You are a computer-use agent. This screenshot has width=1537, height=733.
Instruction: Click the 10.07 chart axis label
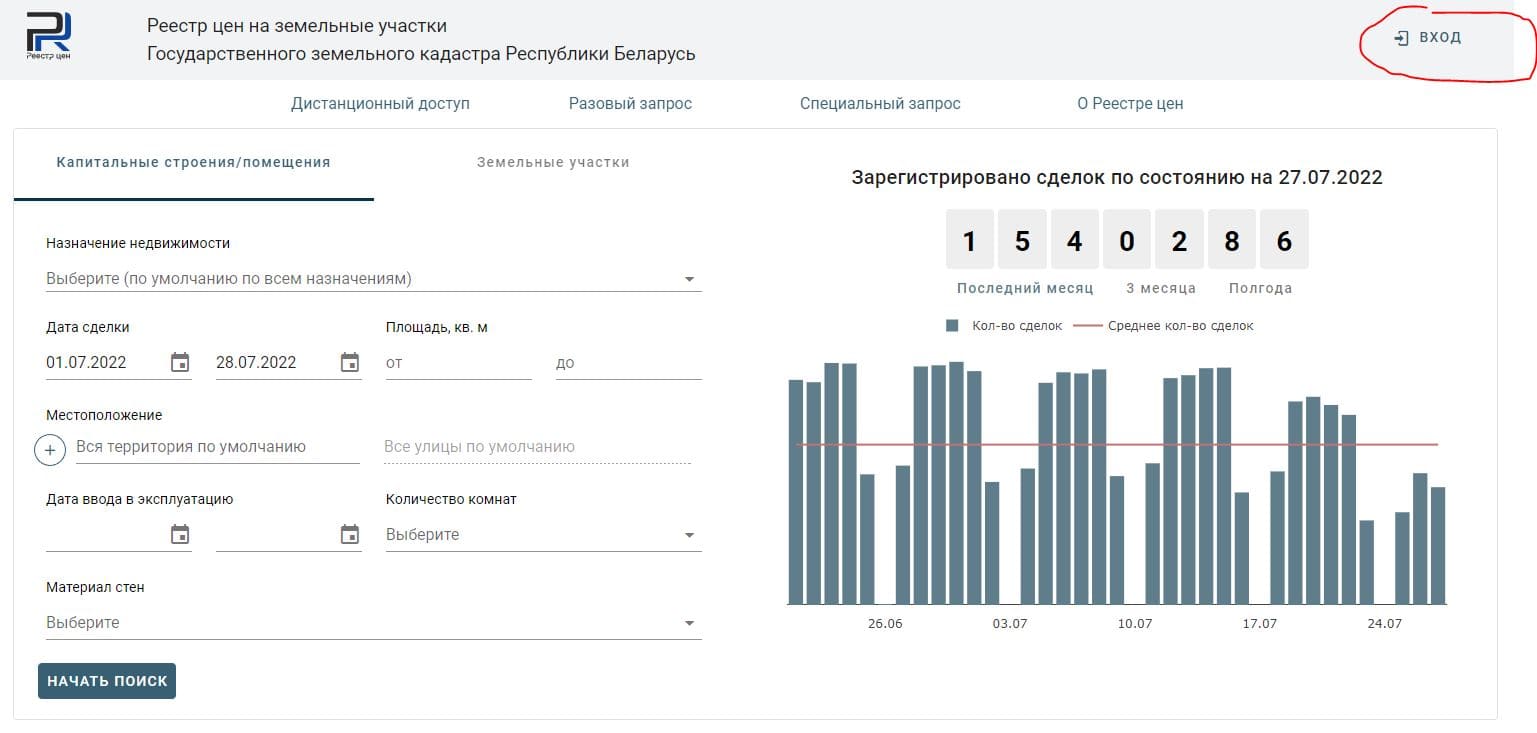[x=1135, y=624]
